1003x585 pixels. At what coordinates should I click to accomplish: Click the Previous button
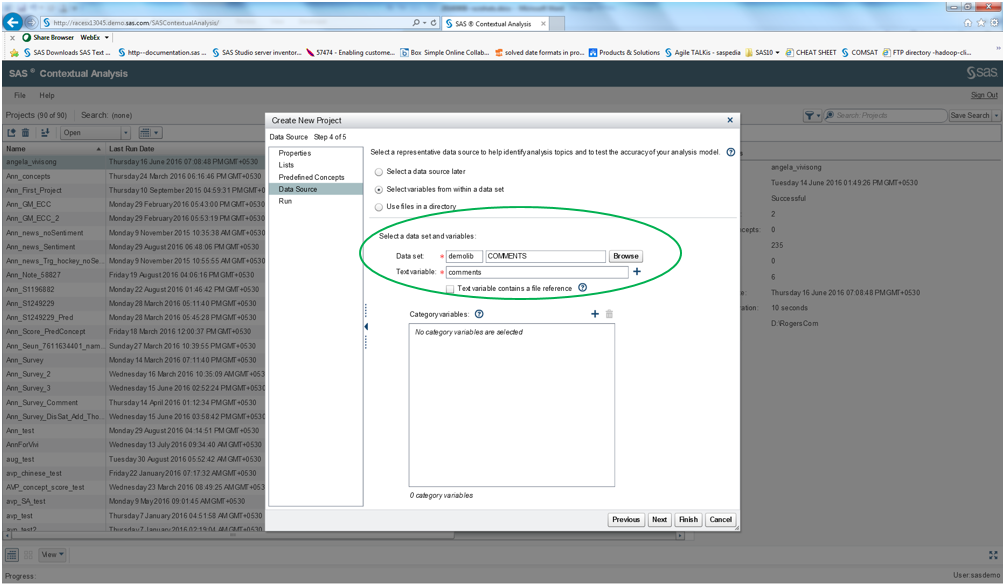pos(626,520)
